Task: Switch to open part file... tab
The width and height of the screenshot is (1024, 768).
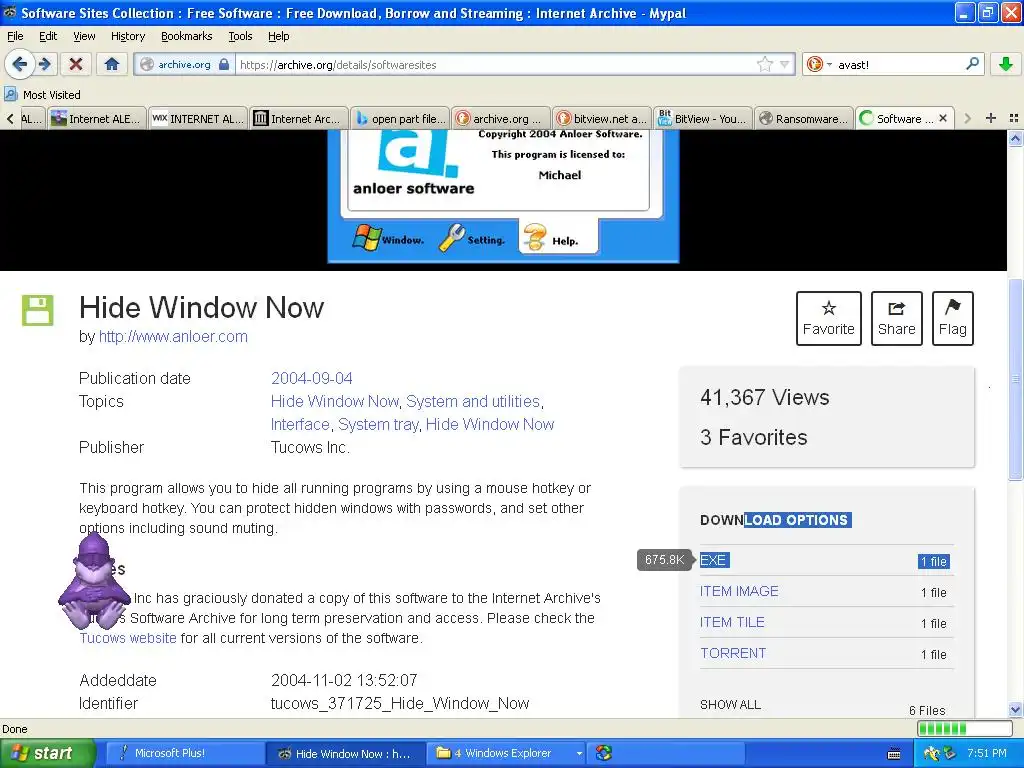Action: 400,118
